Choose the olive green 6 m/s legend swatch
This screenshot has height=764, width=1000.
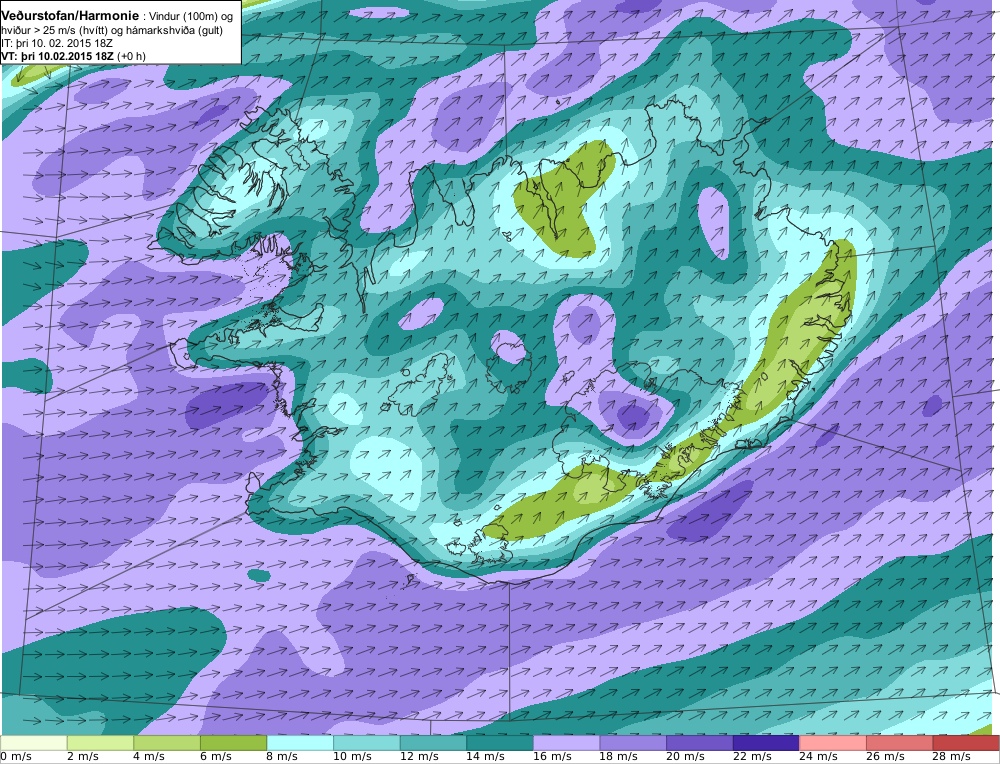[x=233, y=743]
